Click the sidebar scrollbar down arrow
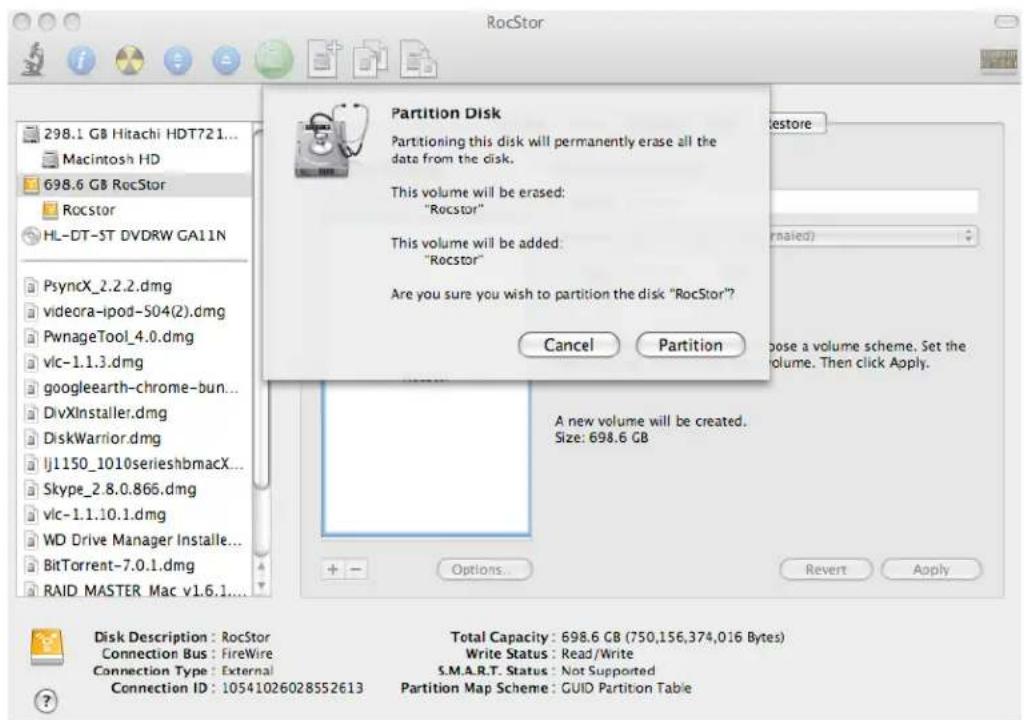1024x720 pixels. (261, 586)
